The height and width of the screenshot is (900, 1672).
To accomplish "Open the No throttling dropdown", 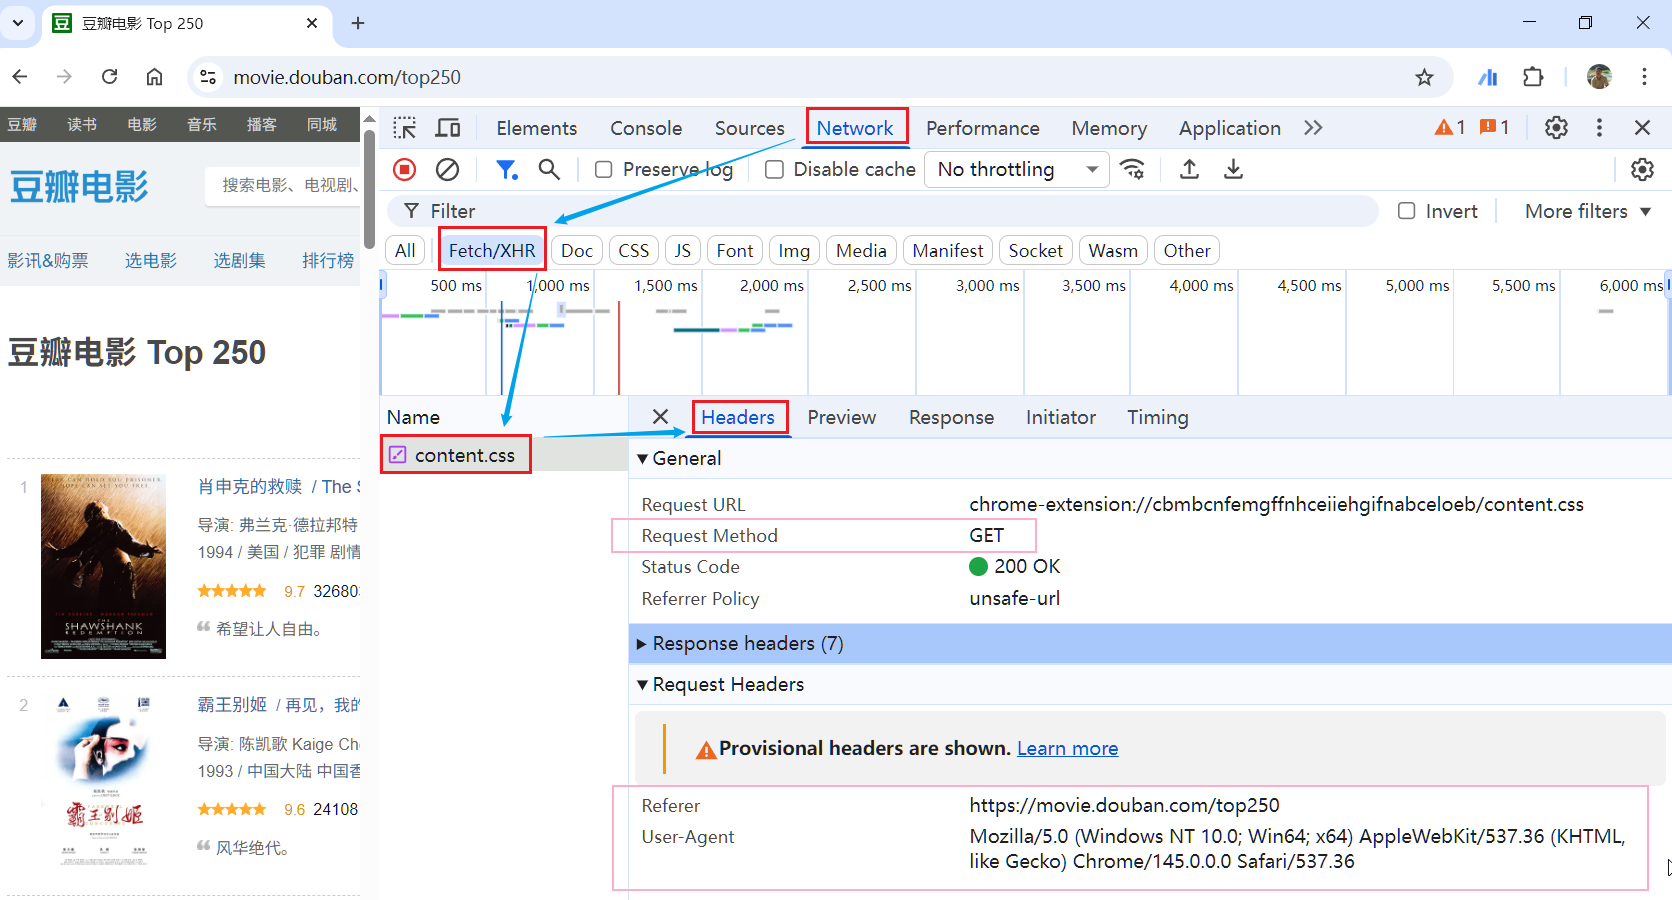I will tap(1016, 170).
